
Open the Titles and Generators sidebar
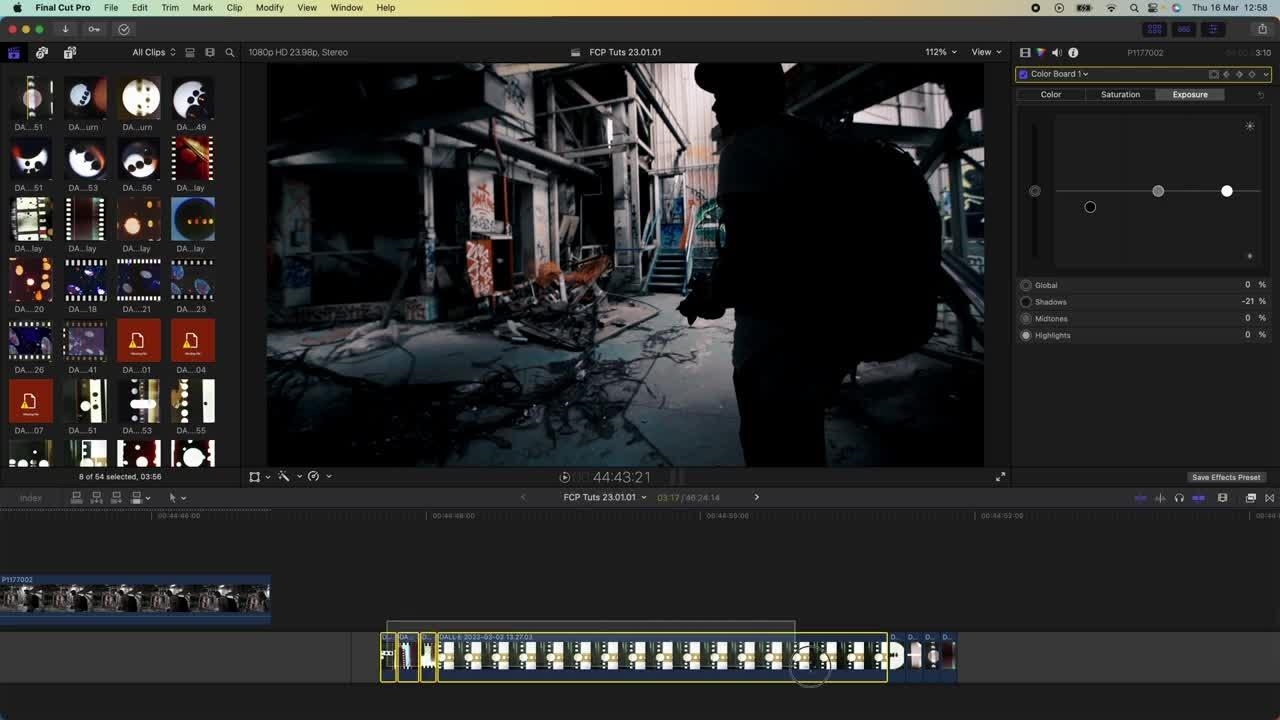click(70, 52)
